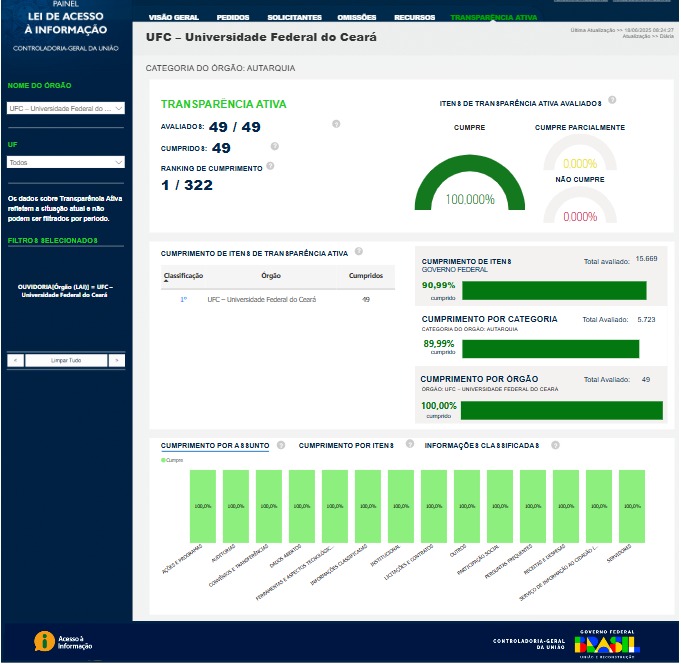This screenshot has height=665, width=681.
Task: Click the Cumprimento por Órgão 100,00% bar
Action: coord(562,410)
